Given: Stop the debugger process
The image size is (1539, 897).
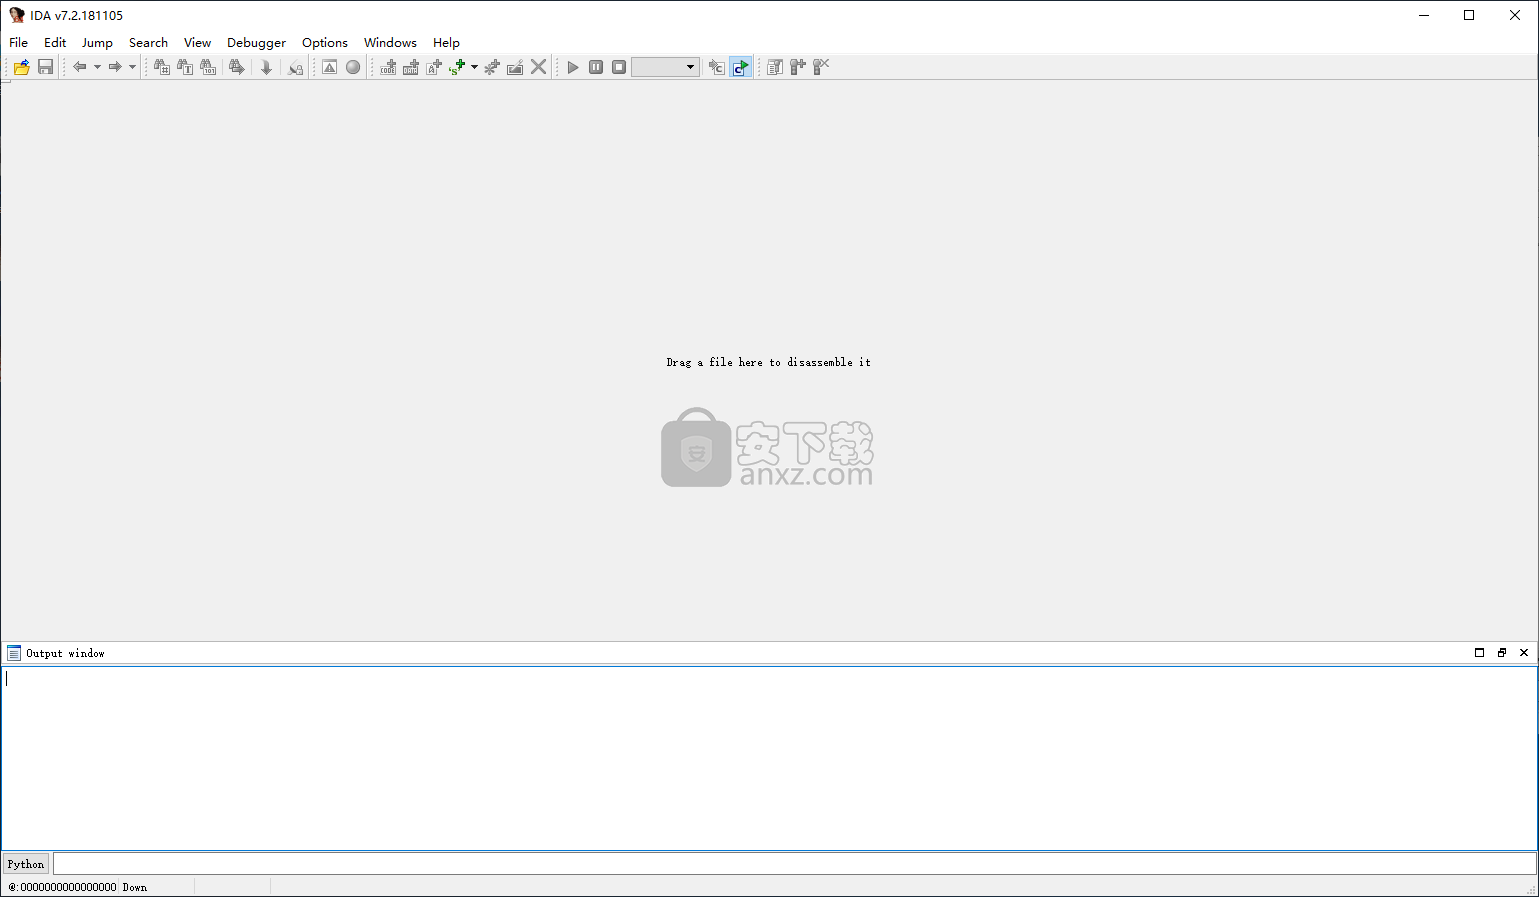Looking at the screenshot, I should (x=619, y=67).
